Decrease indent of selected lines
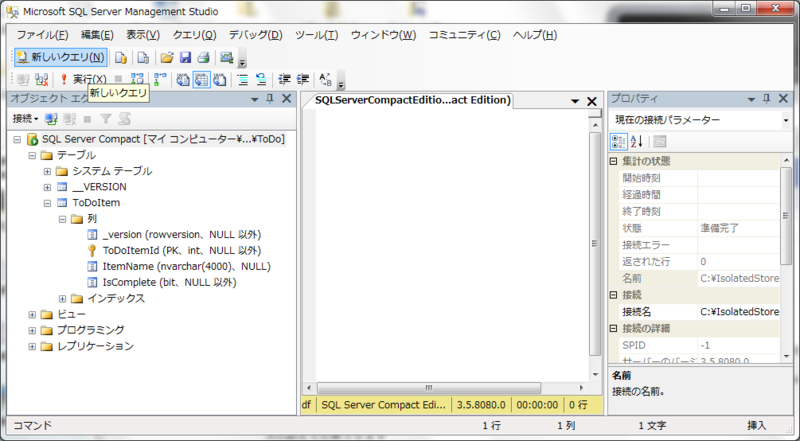The image size is (800, 441). (284, 79)
